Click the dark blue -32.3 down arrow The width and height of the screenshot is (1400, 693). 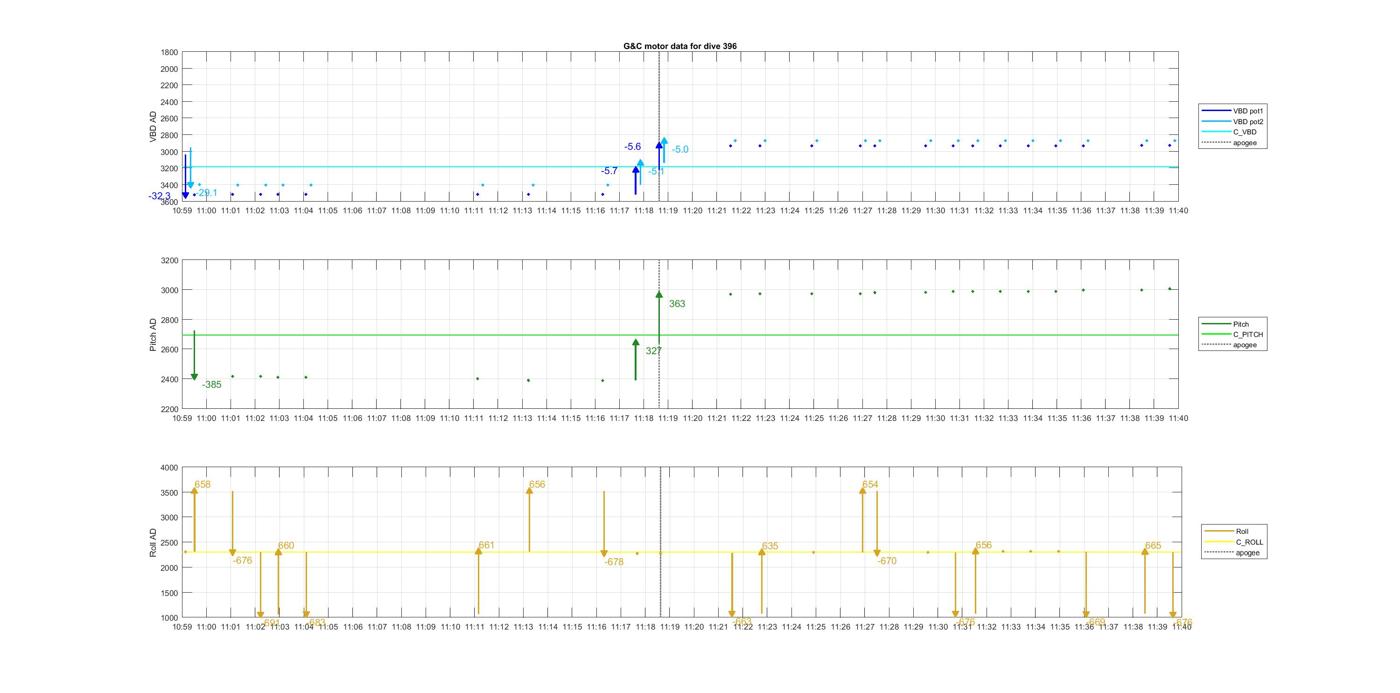coord(185,177)
